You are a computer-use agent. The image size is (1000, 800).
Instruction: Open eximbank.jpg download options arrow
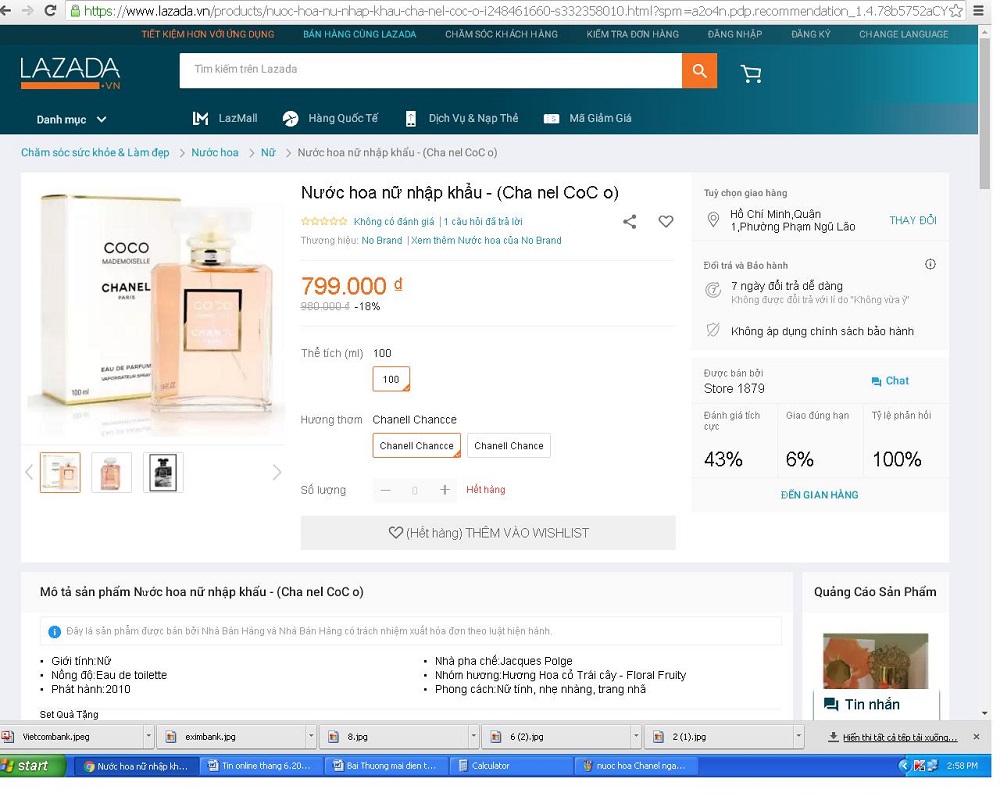(311, 736)
